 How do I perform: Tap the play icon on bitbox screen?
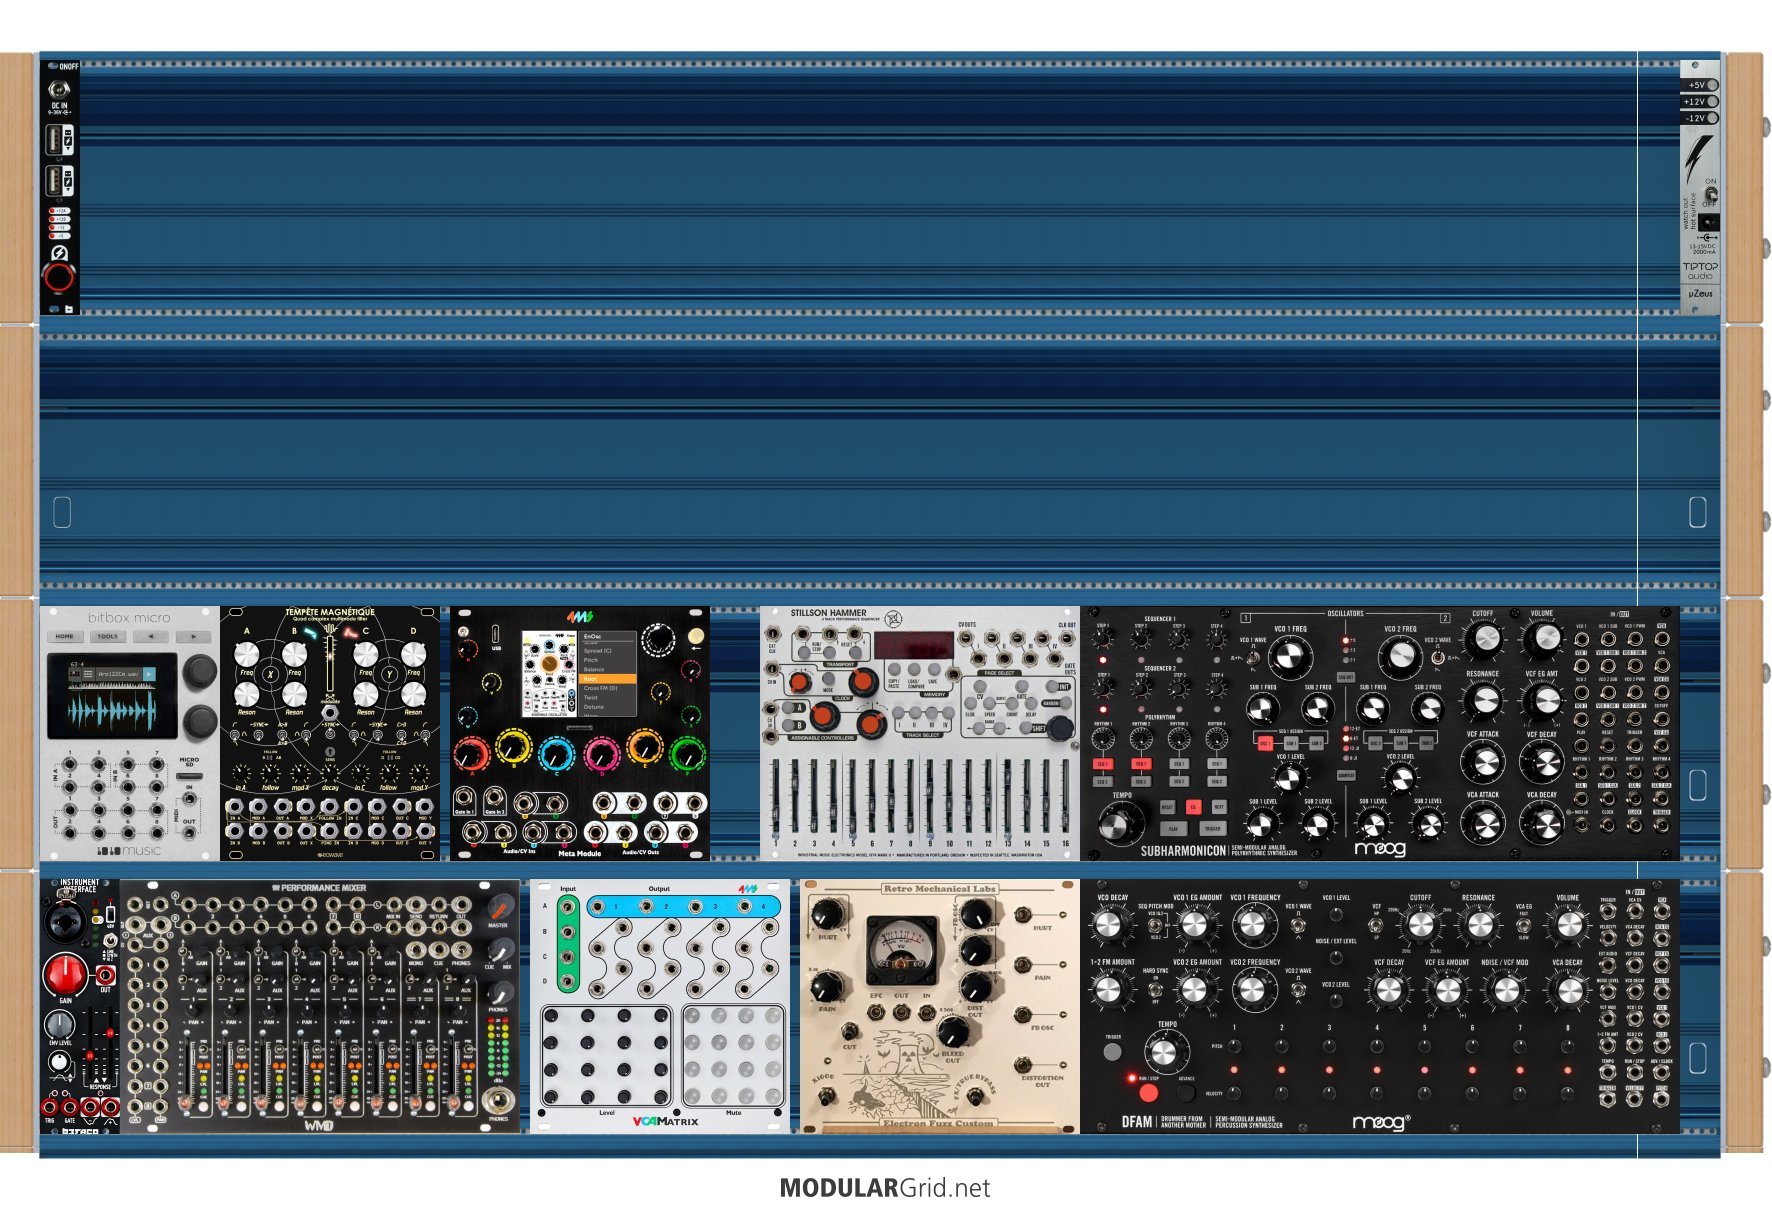(149, 675)
